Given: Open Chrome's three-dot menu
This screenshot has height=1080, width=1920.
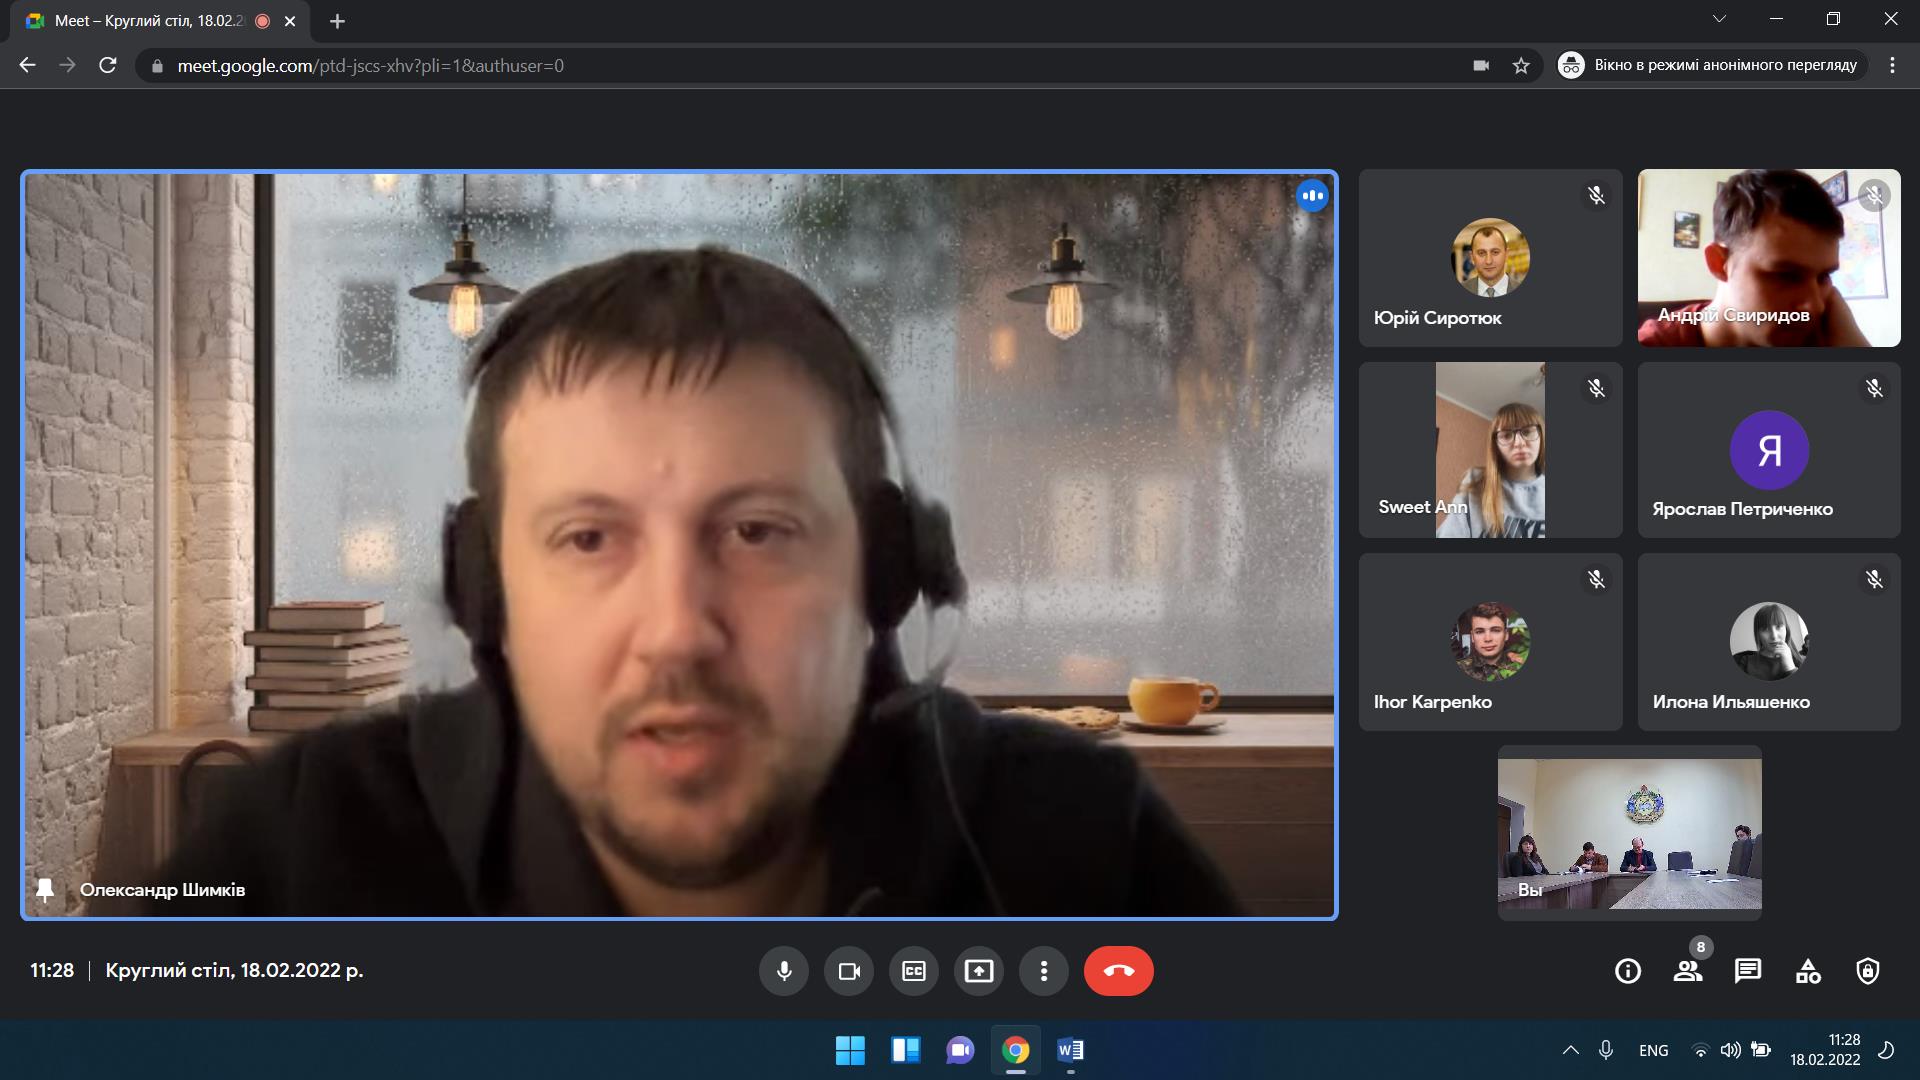Looking at the screenshot, I should tap(1892, 66).
